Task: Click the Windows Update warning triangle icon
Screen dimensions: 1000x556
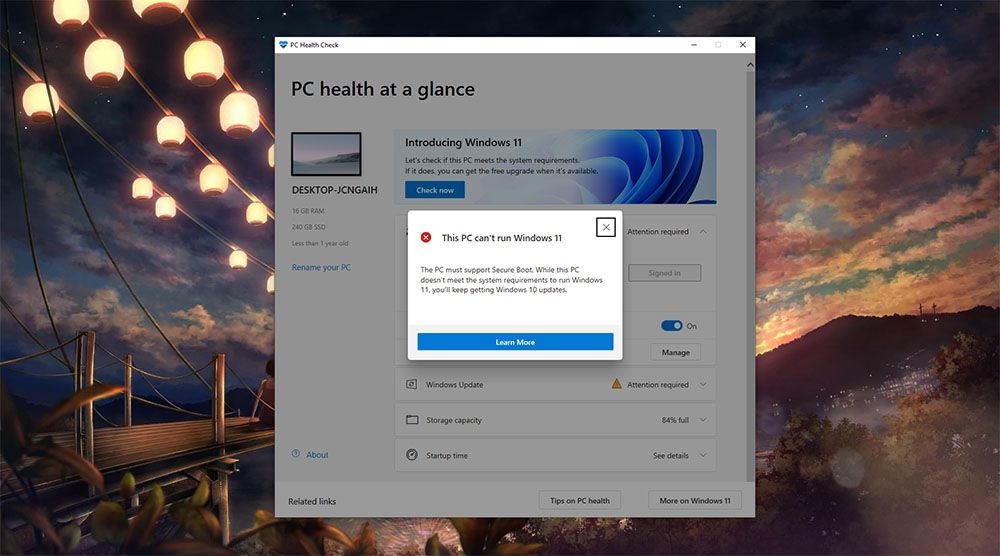Action: [616, 384]
